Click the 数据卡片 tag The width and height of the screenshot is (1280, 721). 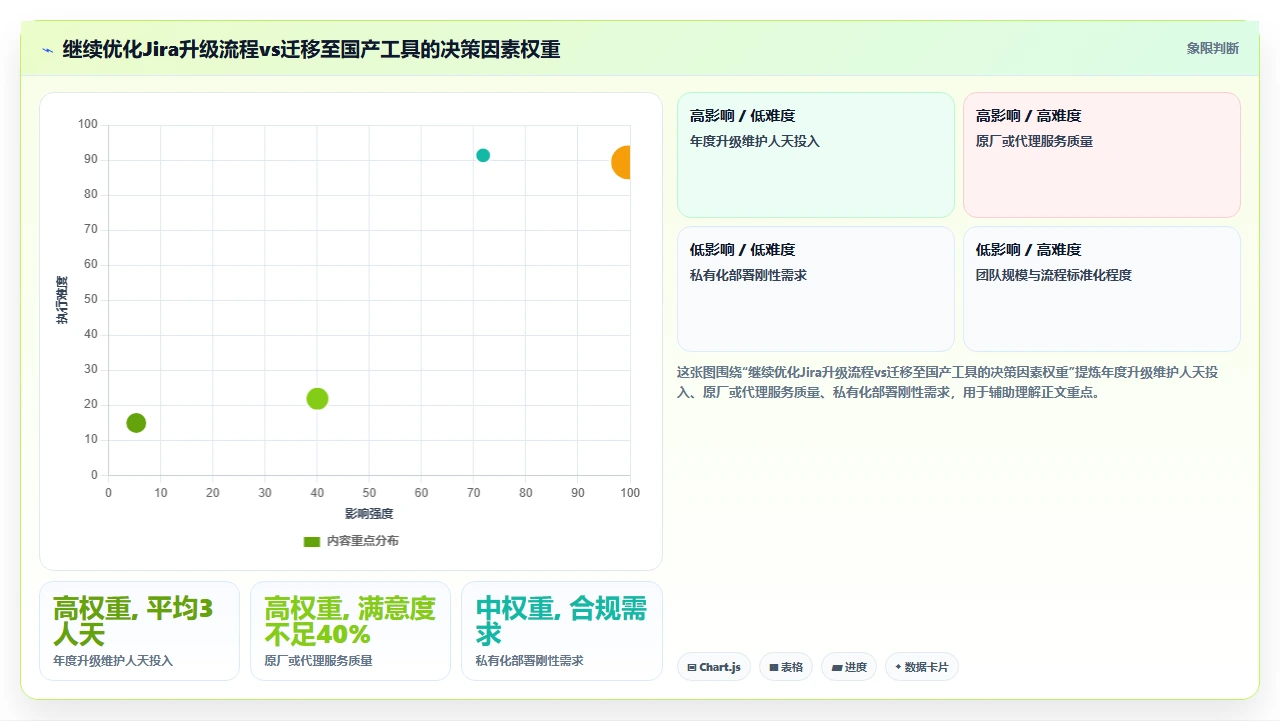tap(922, 667)
